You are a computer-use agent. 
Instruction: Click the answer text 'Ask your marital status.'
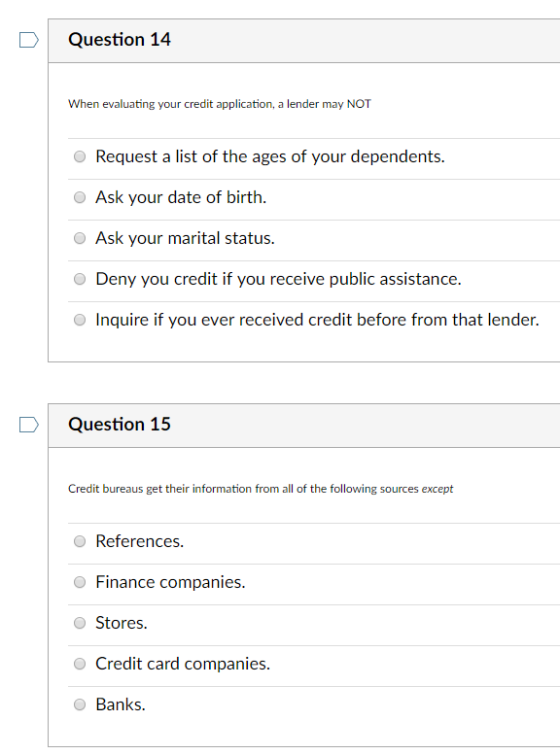point(185,238)
